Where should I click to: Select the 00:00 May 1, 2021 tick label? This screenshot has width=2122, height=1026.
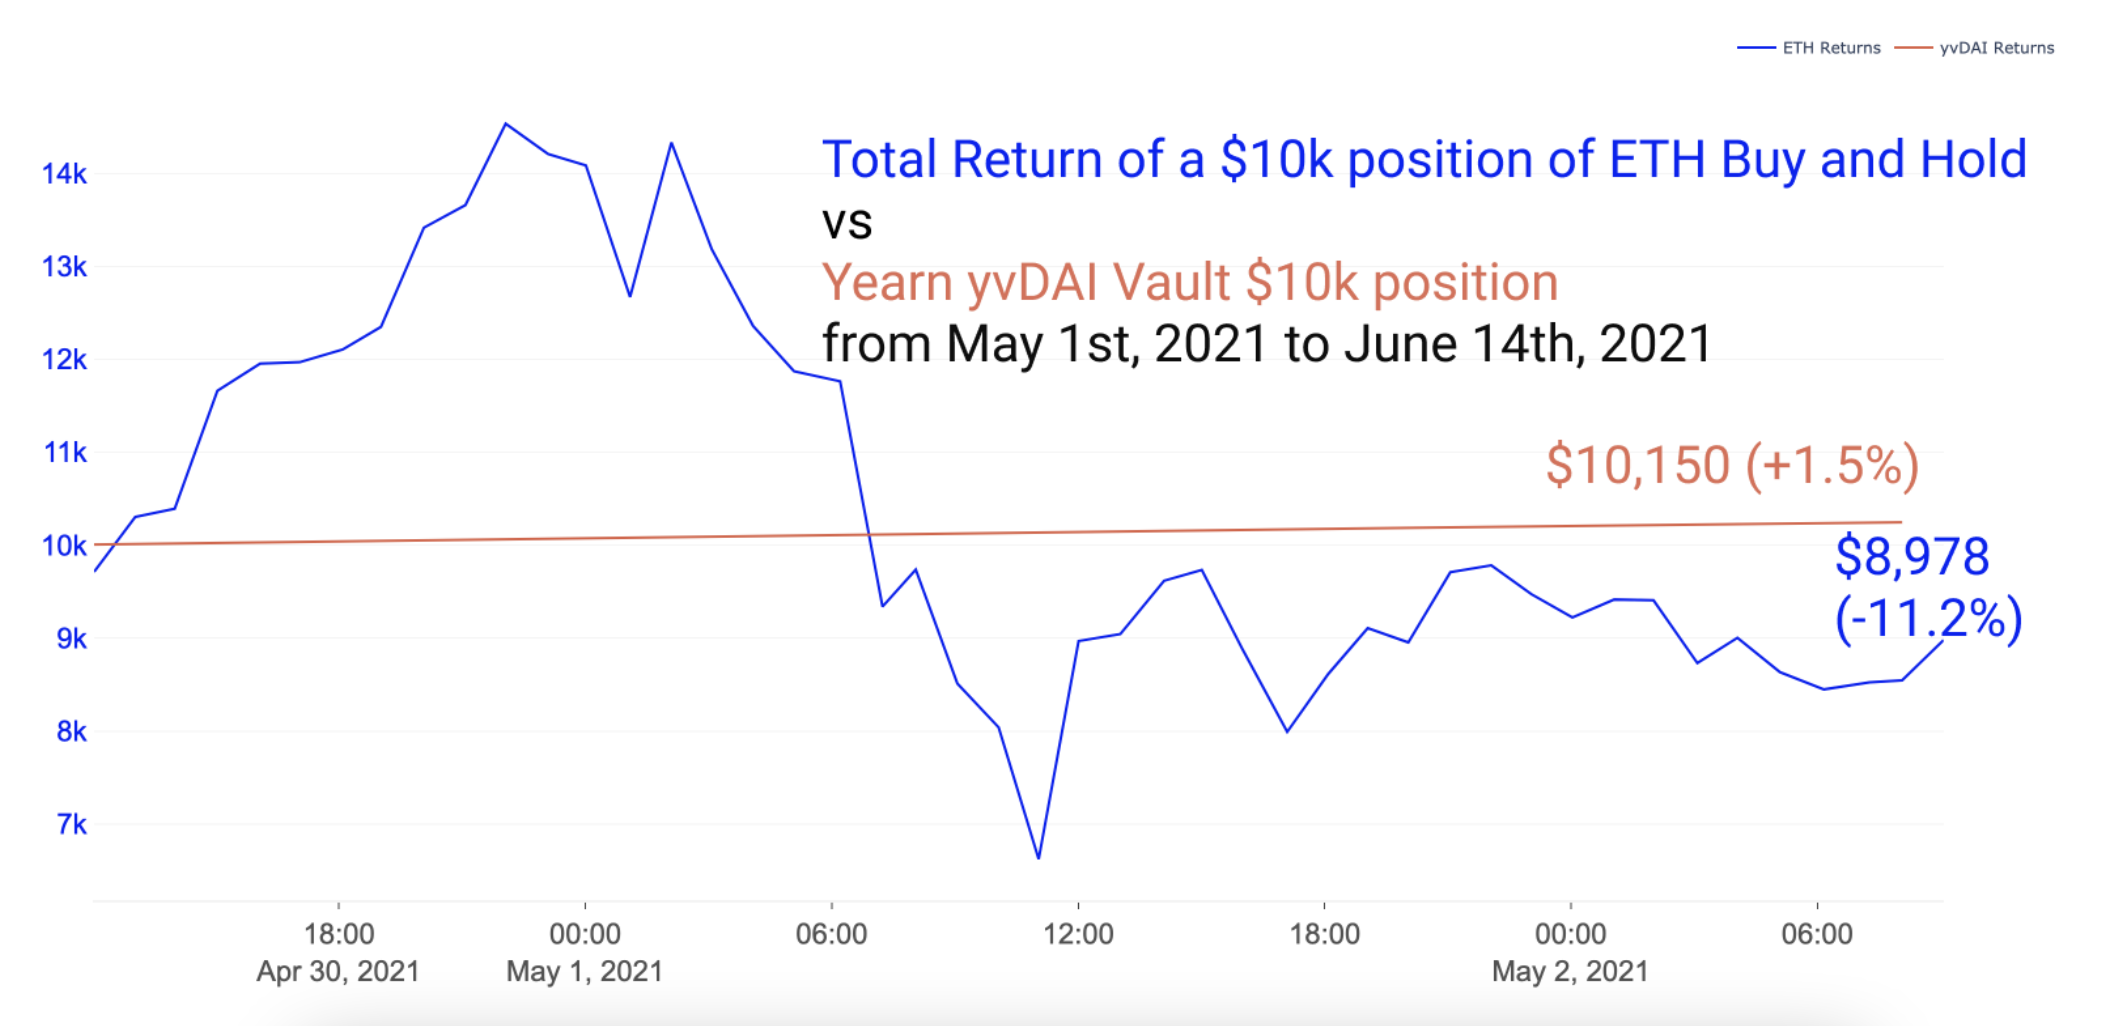point(585,952)
